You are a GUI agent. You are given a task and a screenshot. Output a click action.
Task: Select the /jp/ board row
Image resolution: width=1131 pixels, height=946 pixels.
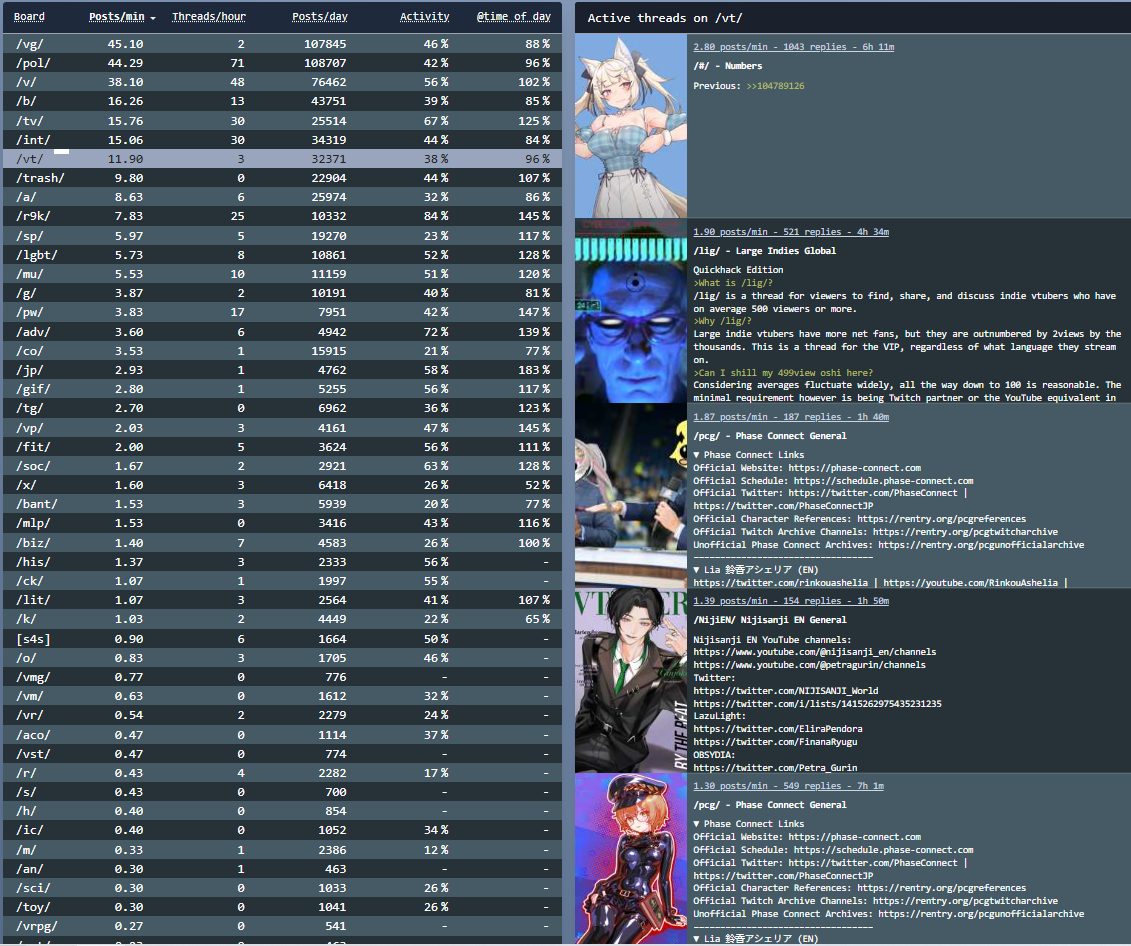click(282, 370)
